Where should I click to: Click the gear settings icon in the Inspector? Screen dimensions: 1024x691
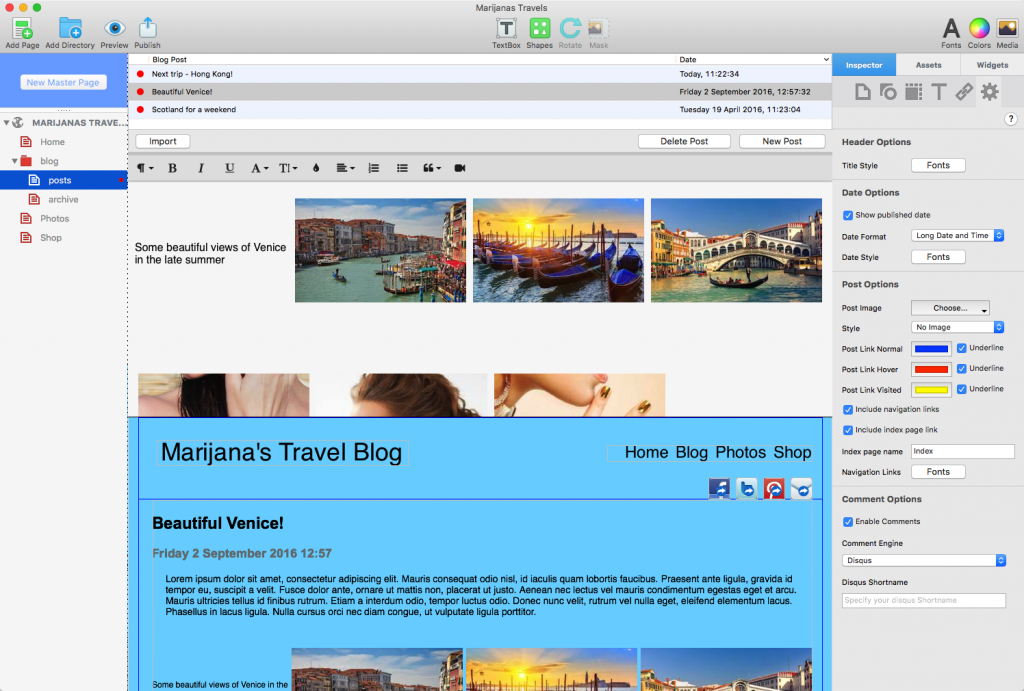point(988,91)
